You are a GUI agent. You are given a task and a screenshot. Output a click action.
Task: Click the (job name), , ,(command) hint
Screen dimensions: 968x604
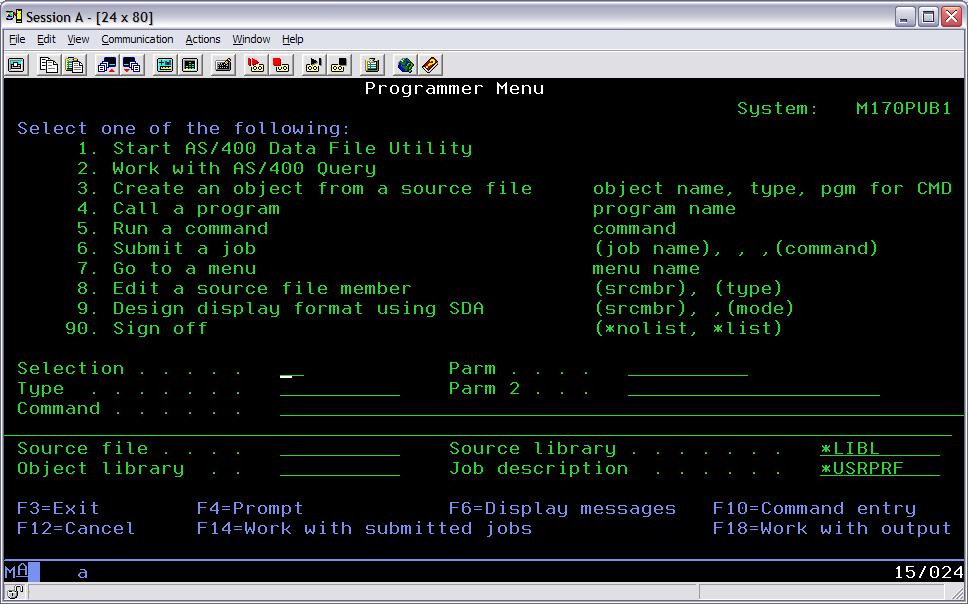point(735,248)
